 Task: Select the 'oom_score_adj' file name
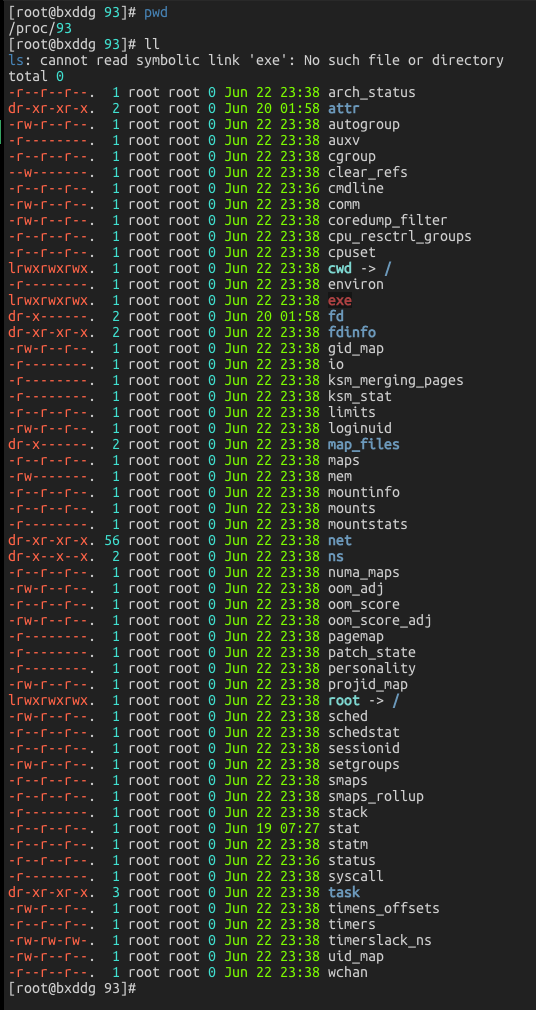[379, 620]
